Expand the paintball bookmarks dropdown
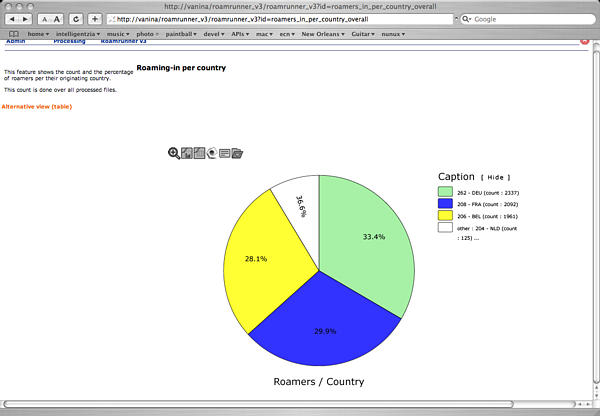 (180, 34)
